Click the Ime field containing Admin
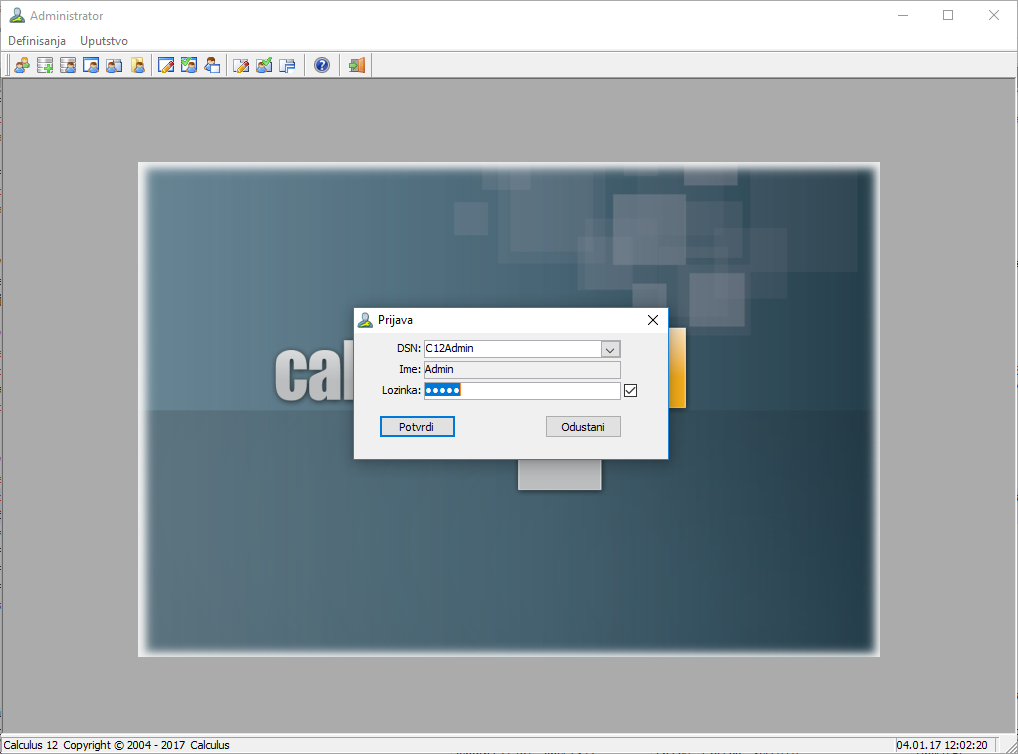 click(521, 370)
